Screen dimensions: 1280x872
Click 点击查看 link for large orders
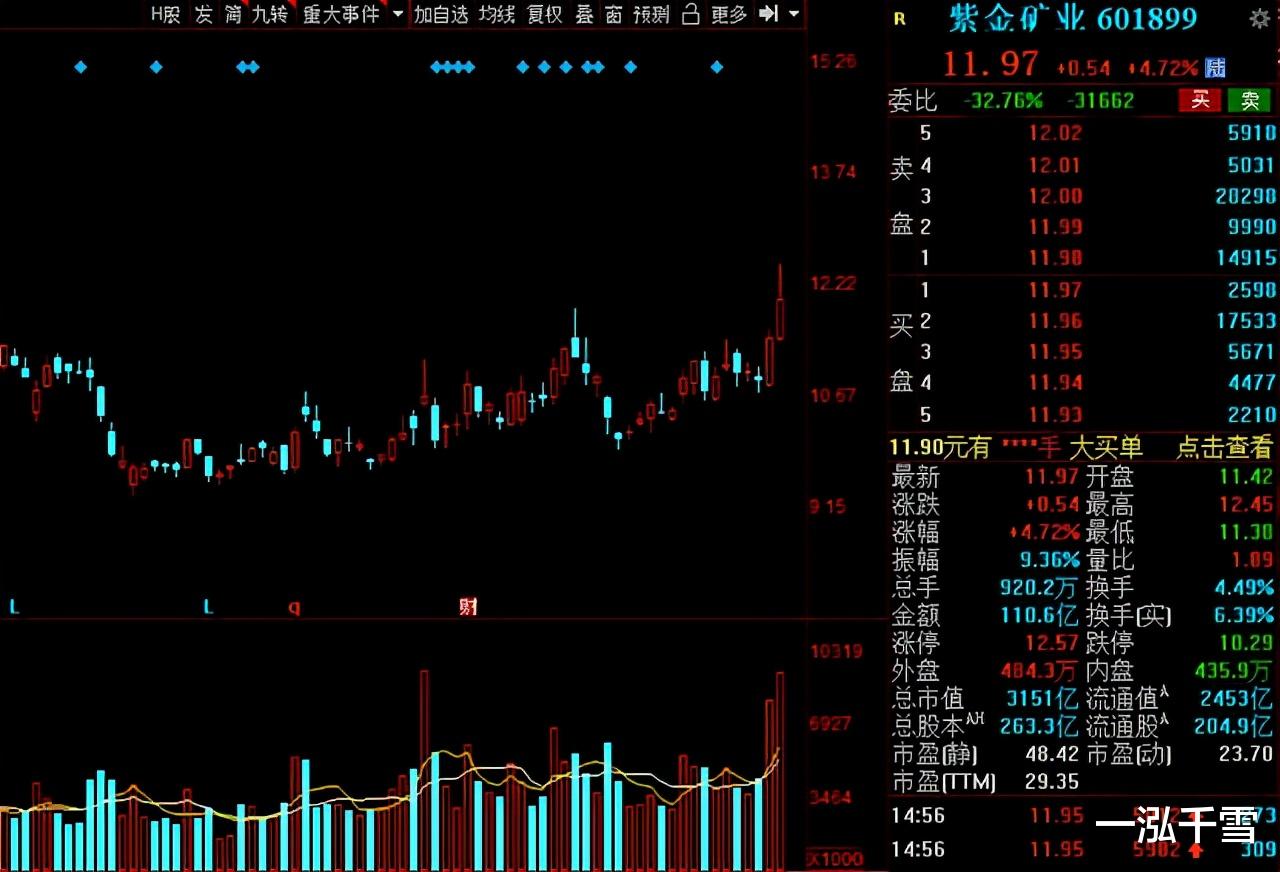pyautogui.click(x=1224, y=447)
